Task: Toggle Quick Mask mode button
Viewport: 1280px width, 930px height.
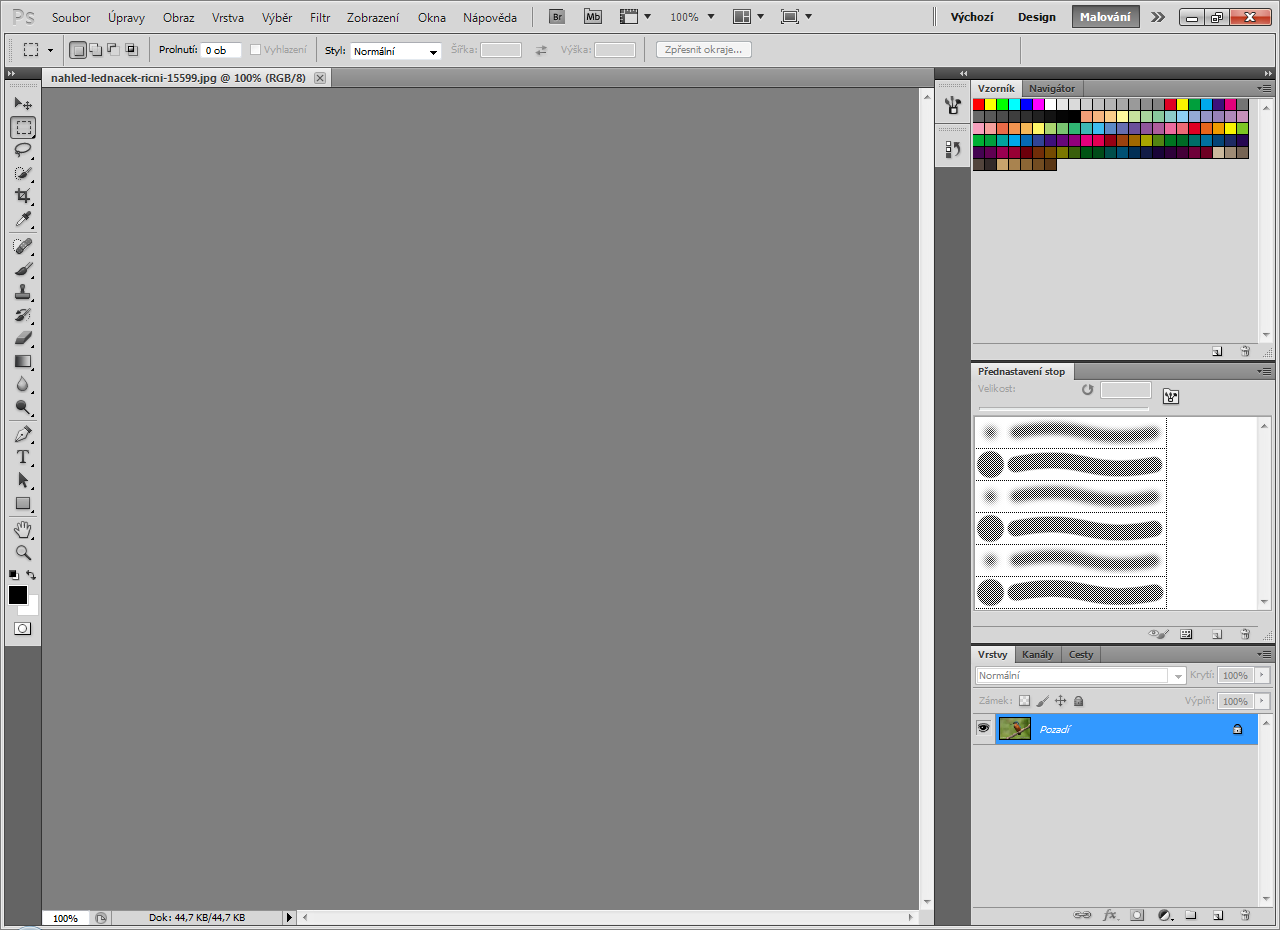Action: (22, 628)
